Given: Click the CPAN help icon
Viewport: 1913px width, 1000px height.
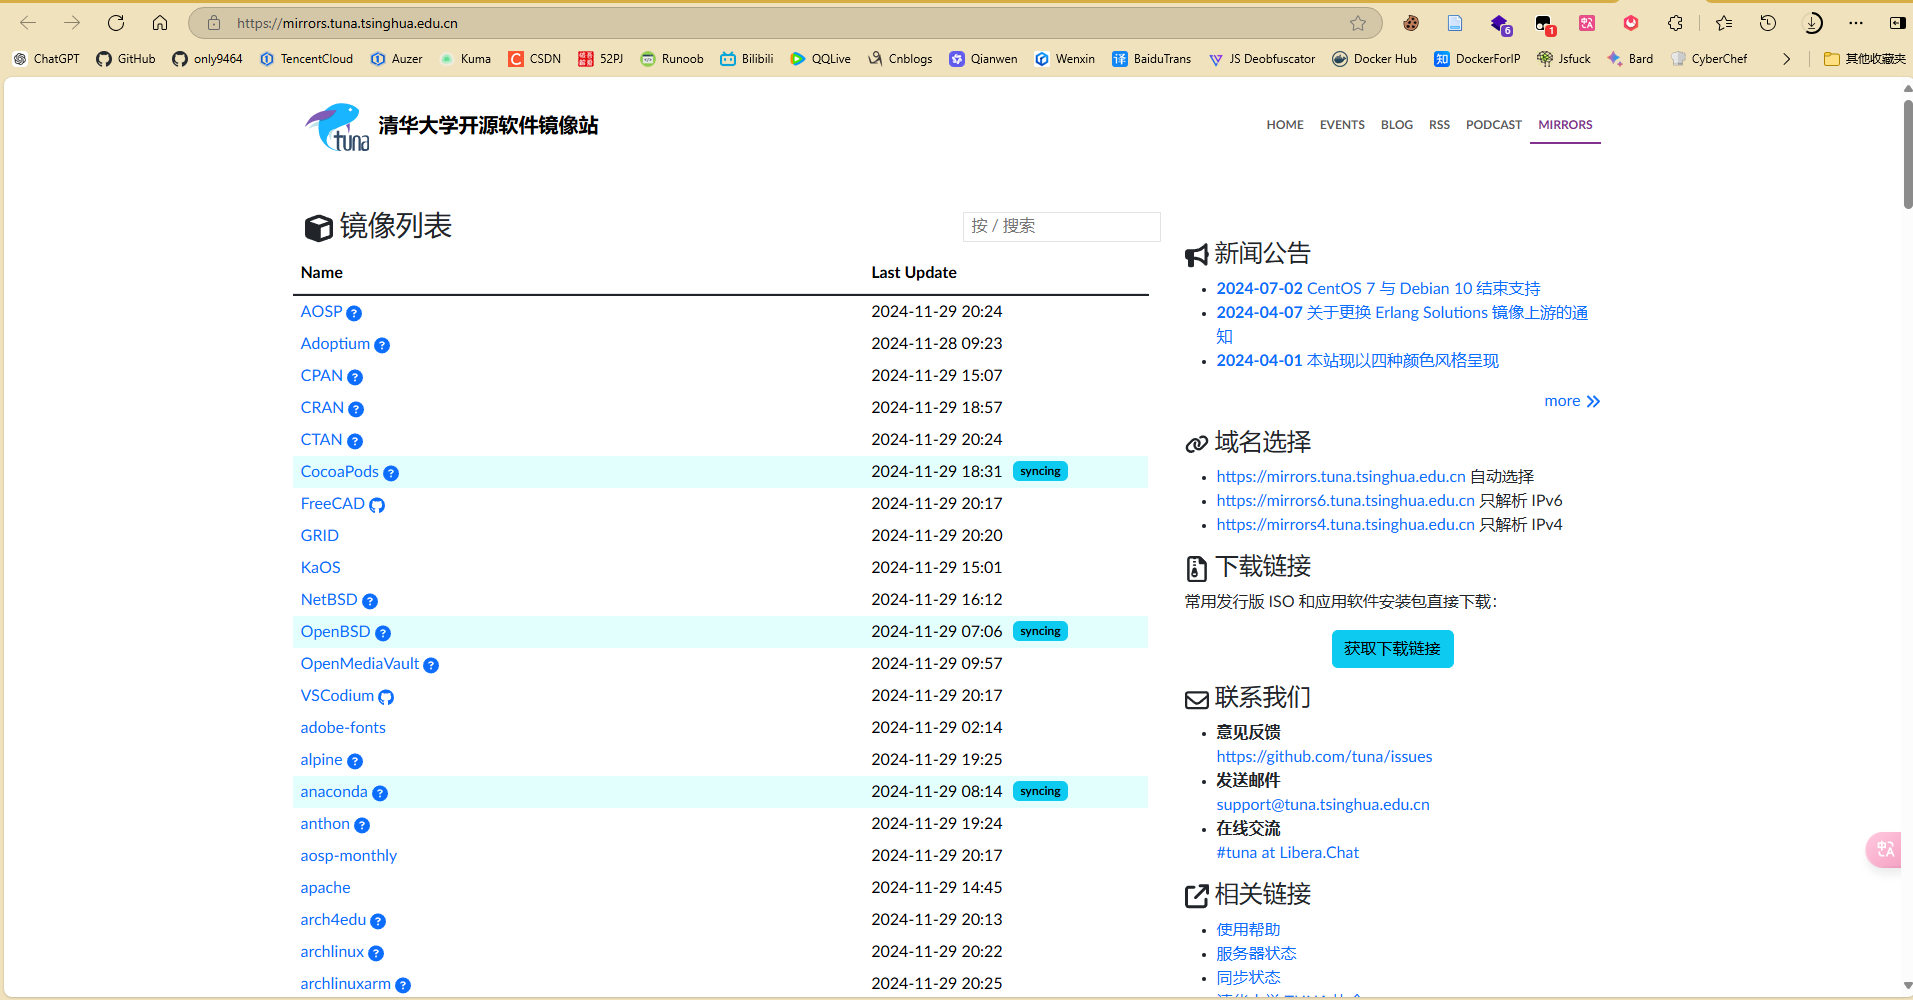Looking at the screenshot, I should point(355,377).
